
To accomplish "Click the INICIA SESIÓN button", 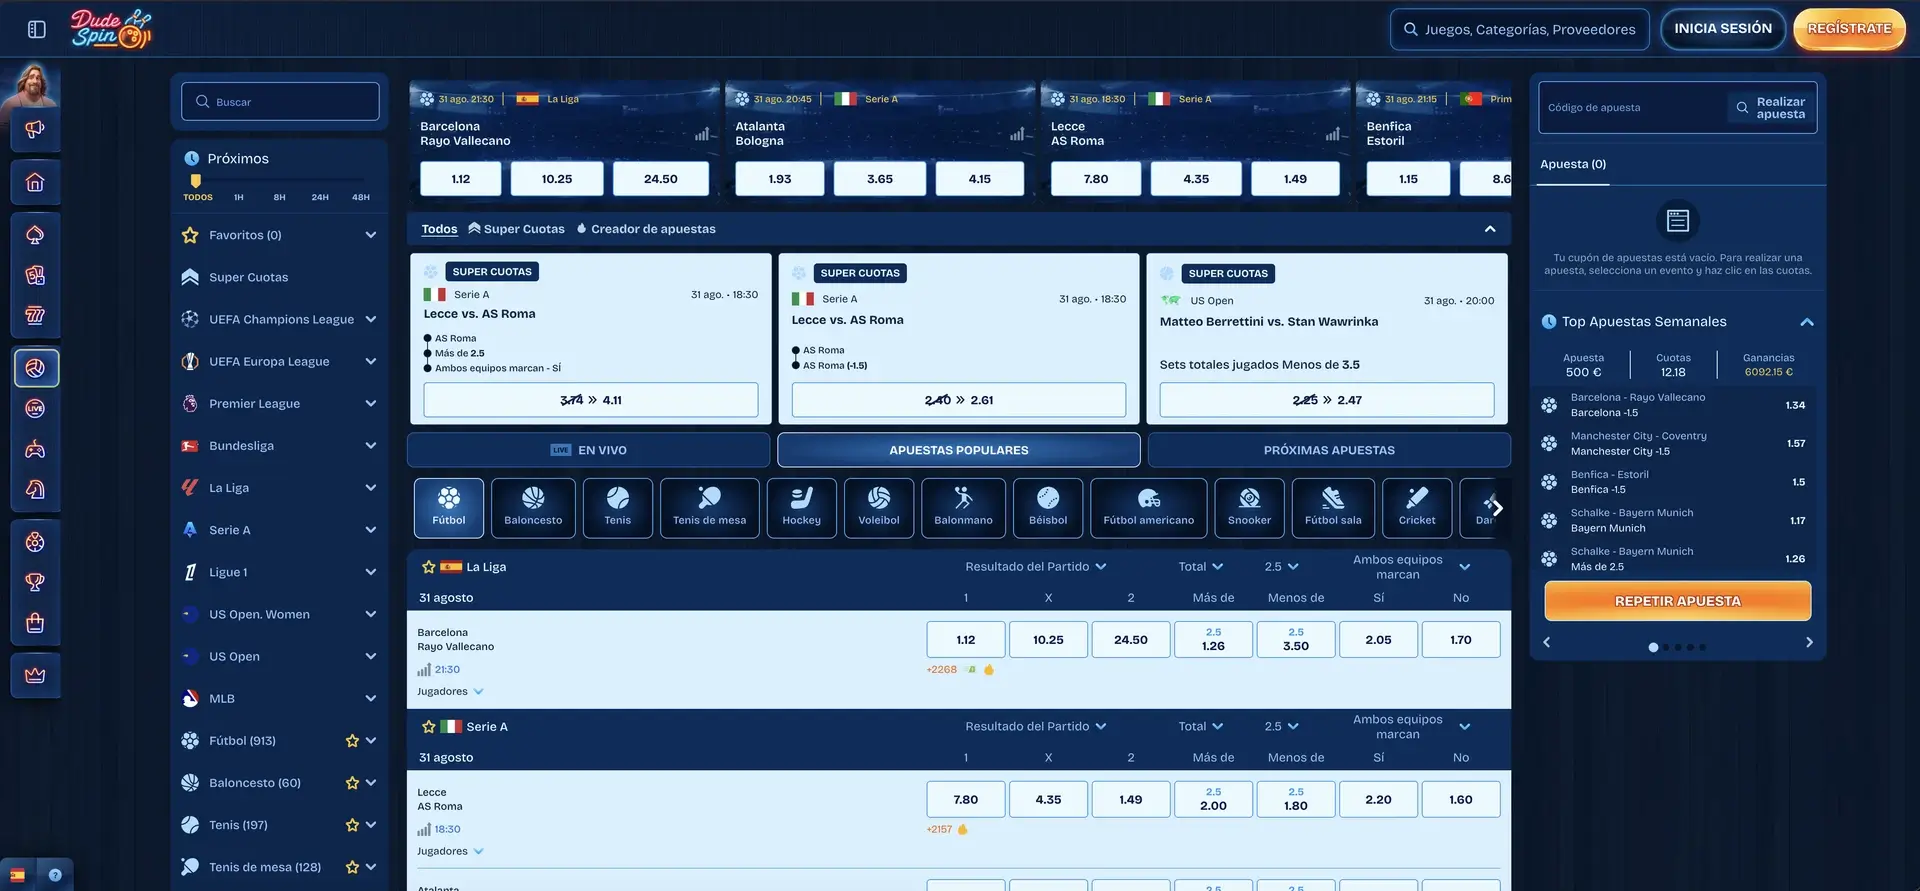I will pyautogui.click(x=1723, y=29).
